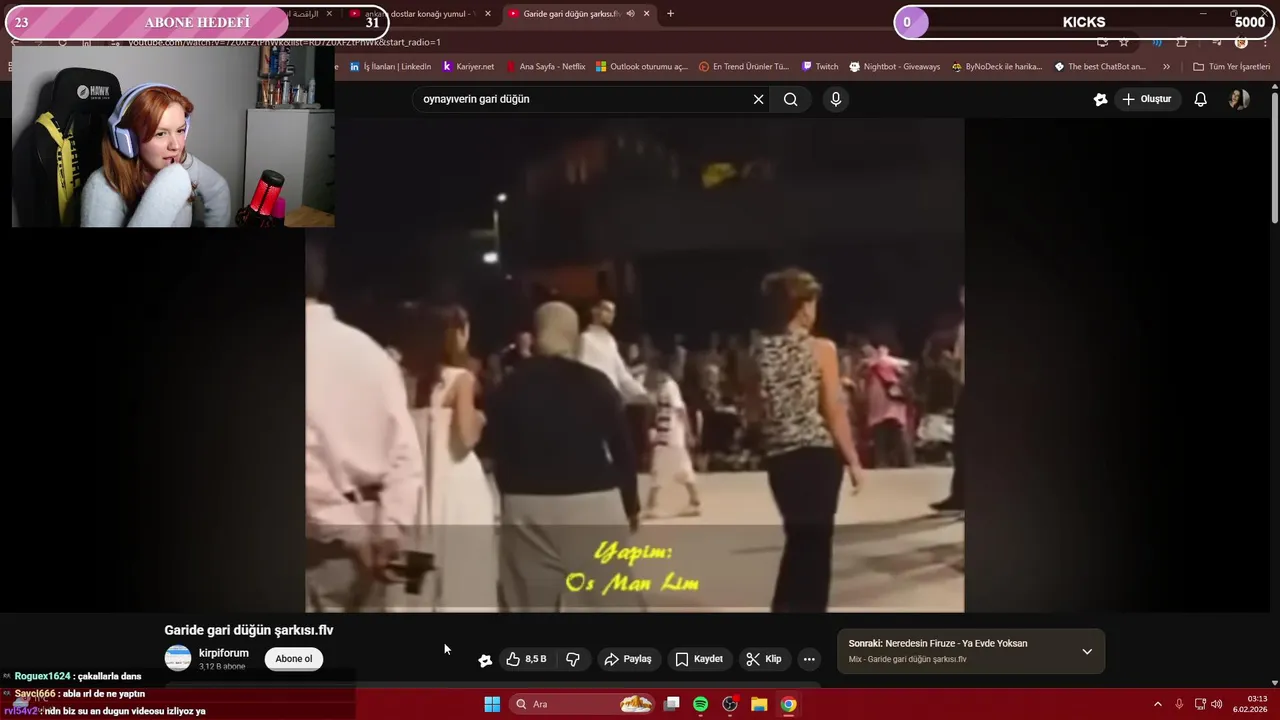Close the dostlar konağı yumul tab
This screenshot has width=1280, height=720.
[x=488, y=14]
